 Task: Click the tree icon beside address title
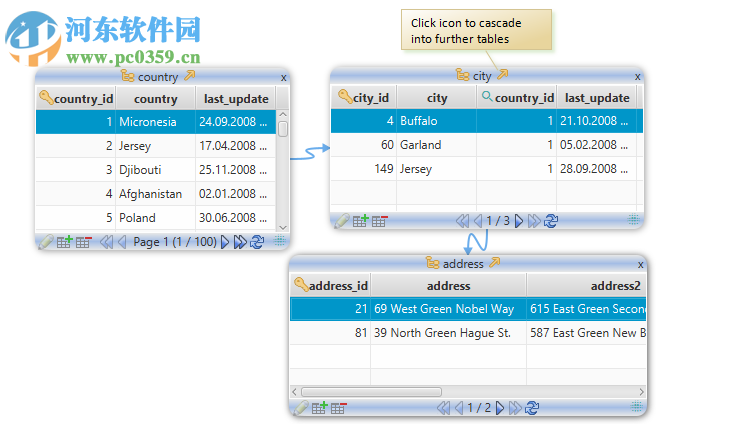pyautogui.click(x=433, y=262)
